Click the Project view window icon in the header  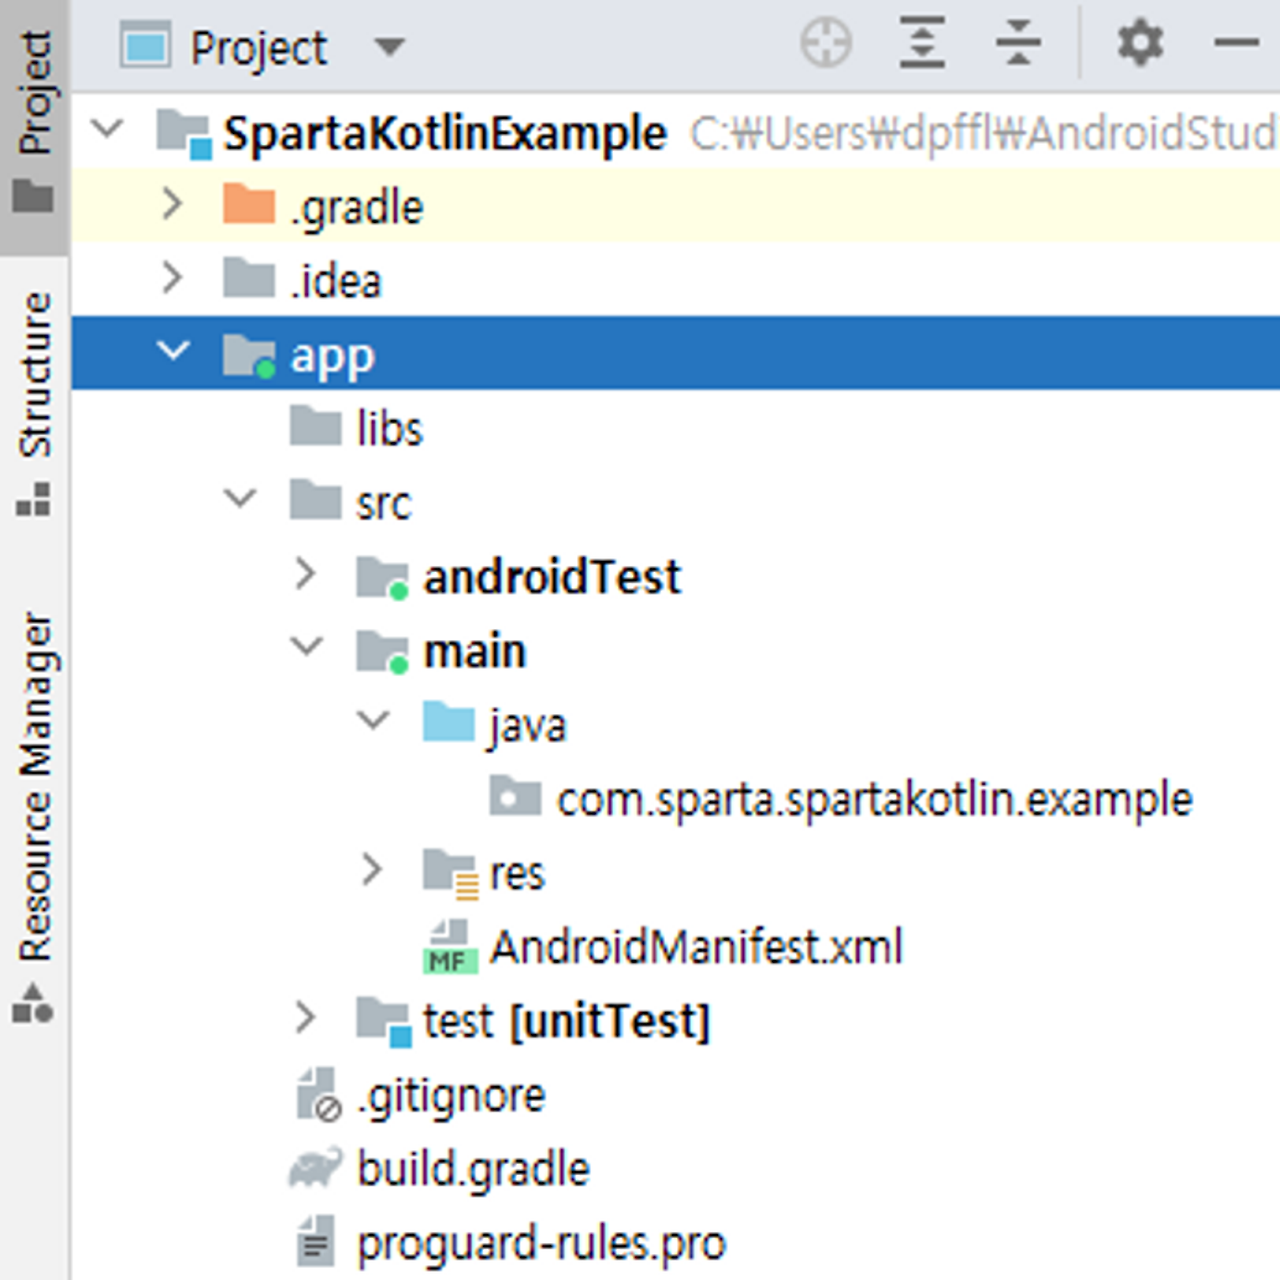click(146, 46)
